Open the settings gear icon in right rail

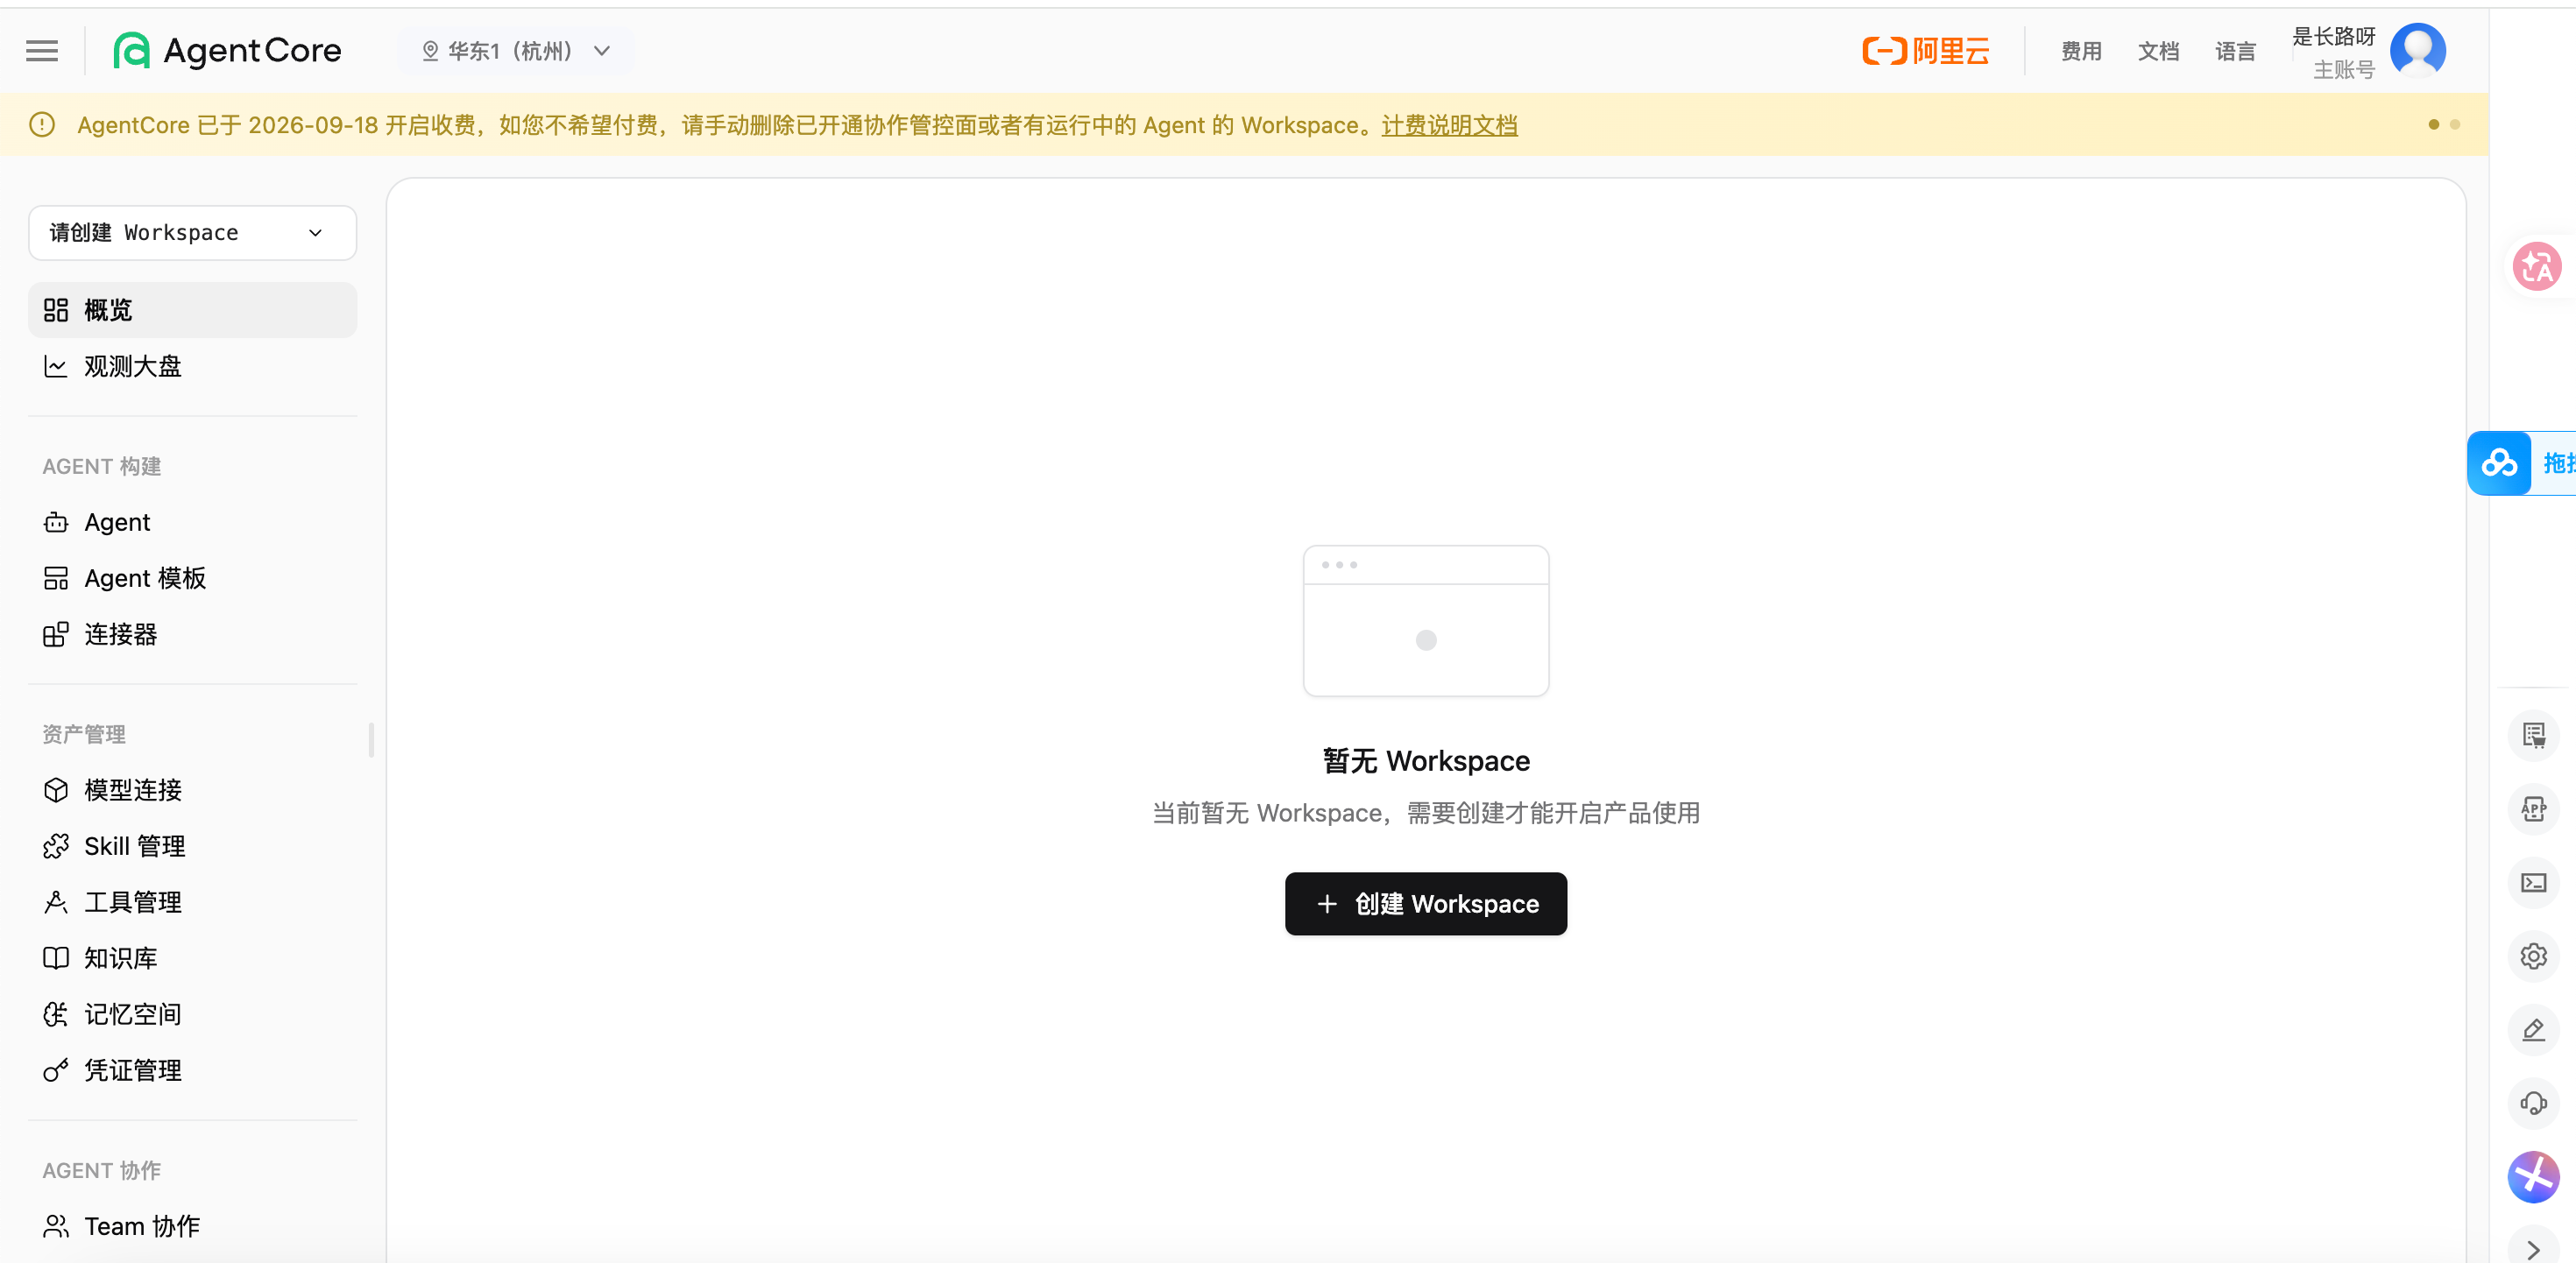point(2533,956)
